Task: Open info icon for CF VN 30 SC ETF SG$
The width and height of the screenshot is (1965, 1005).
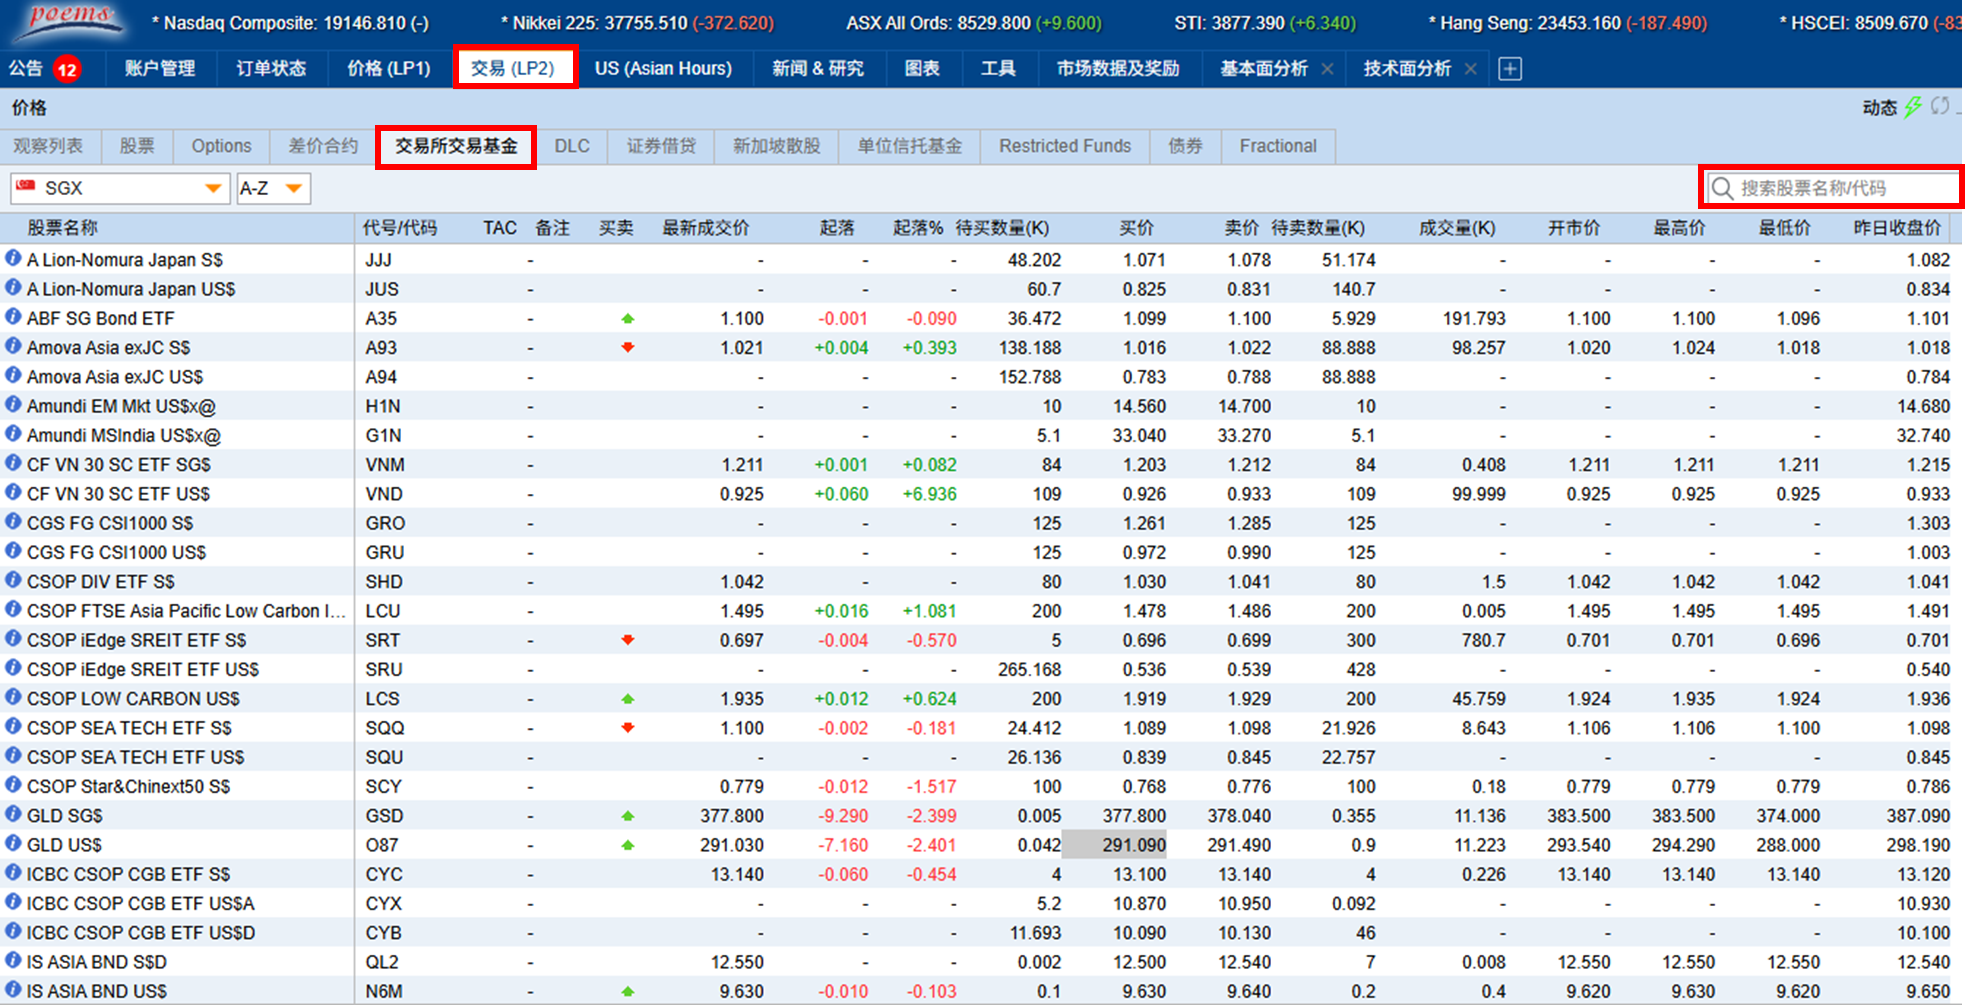Action: 13,463
